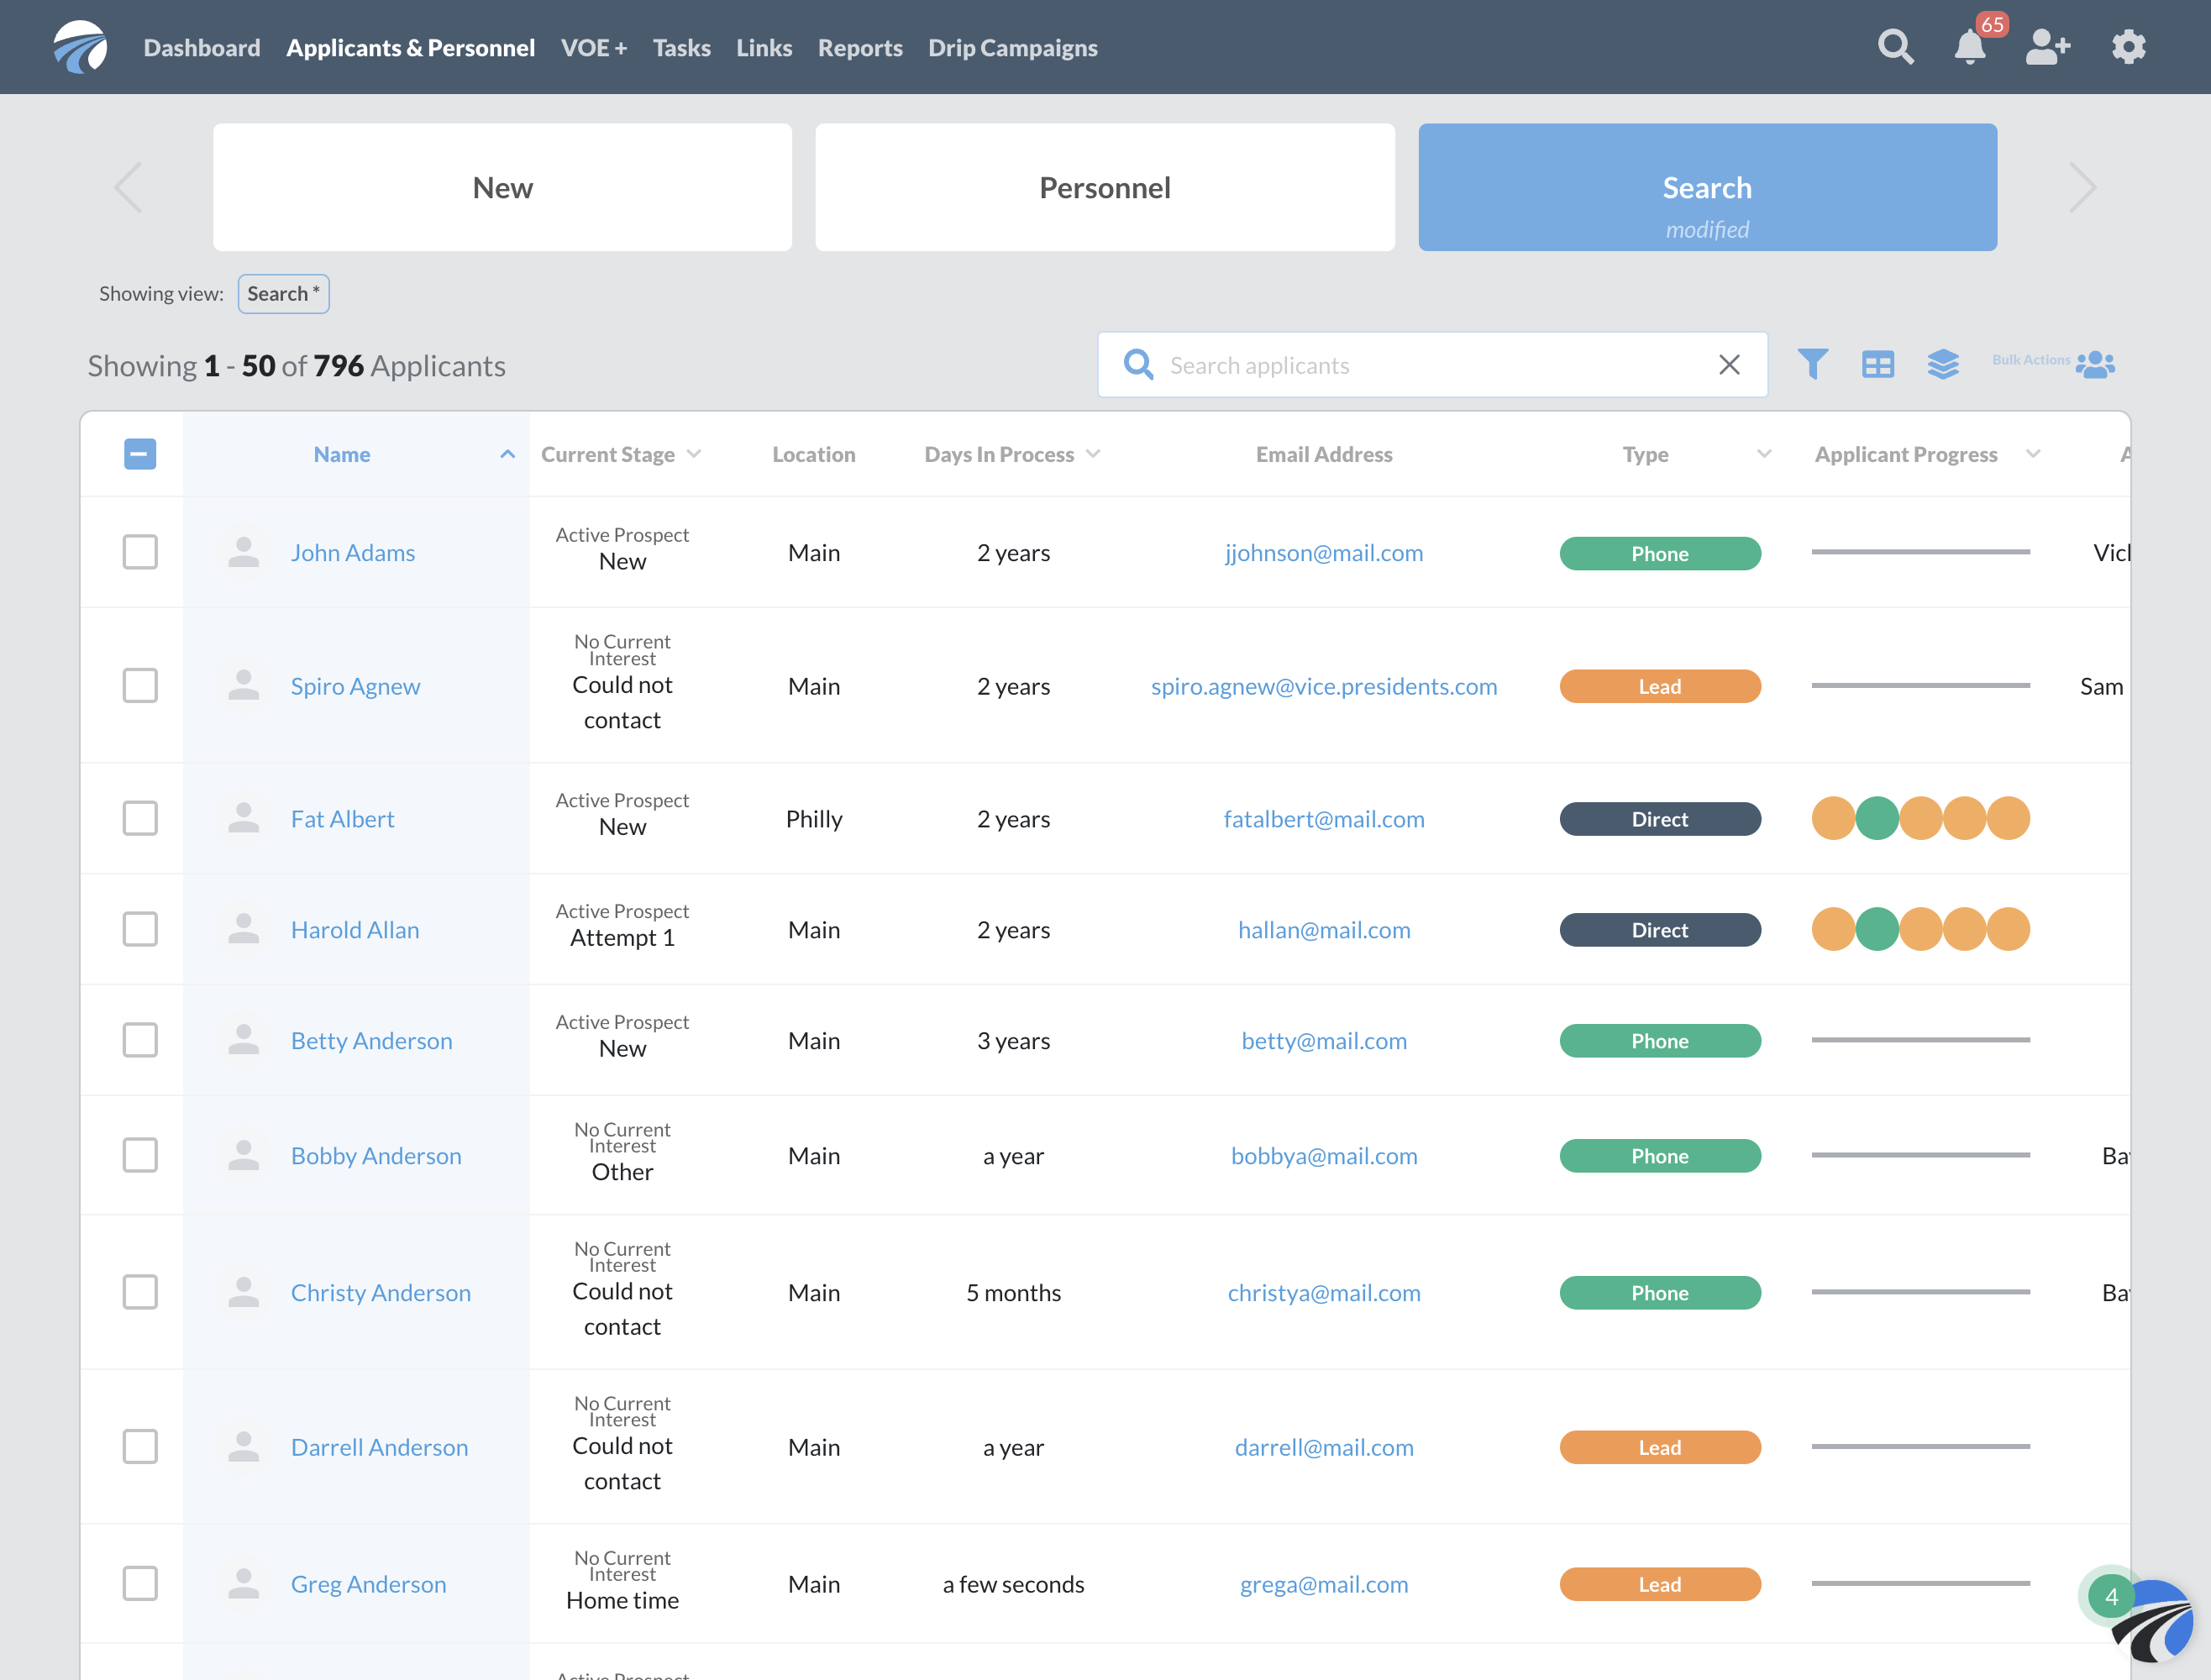The image size is (2211, 1680).
Task: Open the settings gear icon
Action: tap(2128, 48)
